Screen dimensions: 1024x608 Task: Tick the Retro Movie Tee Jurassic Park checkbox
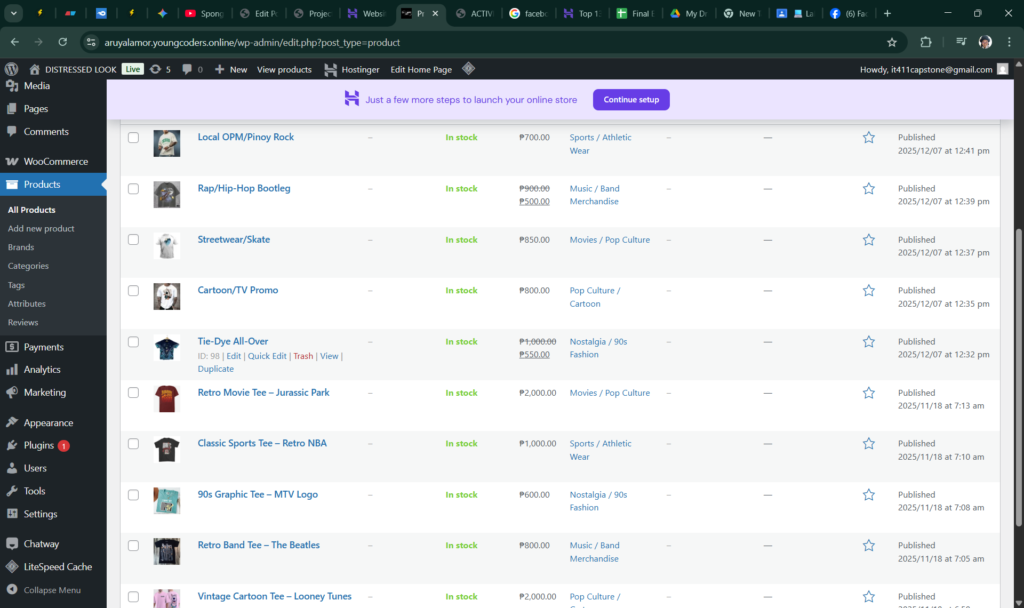pos(133,393)
